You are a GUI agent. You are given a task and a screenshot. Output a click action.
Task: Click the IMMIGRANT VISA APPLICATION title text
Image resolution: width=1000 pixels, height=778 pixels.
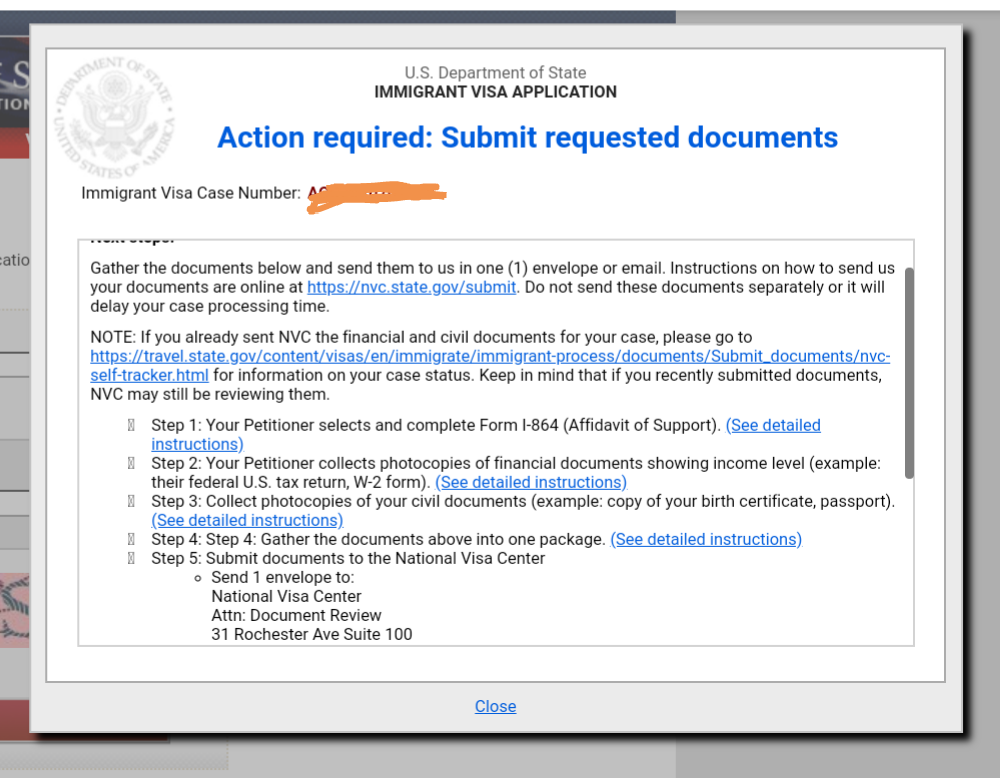(496, 92)
